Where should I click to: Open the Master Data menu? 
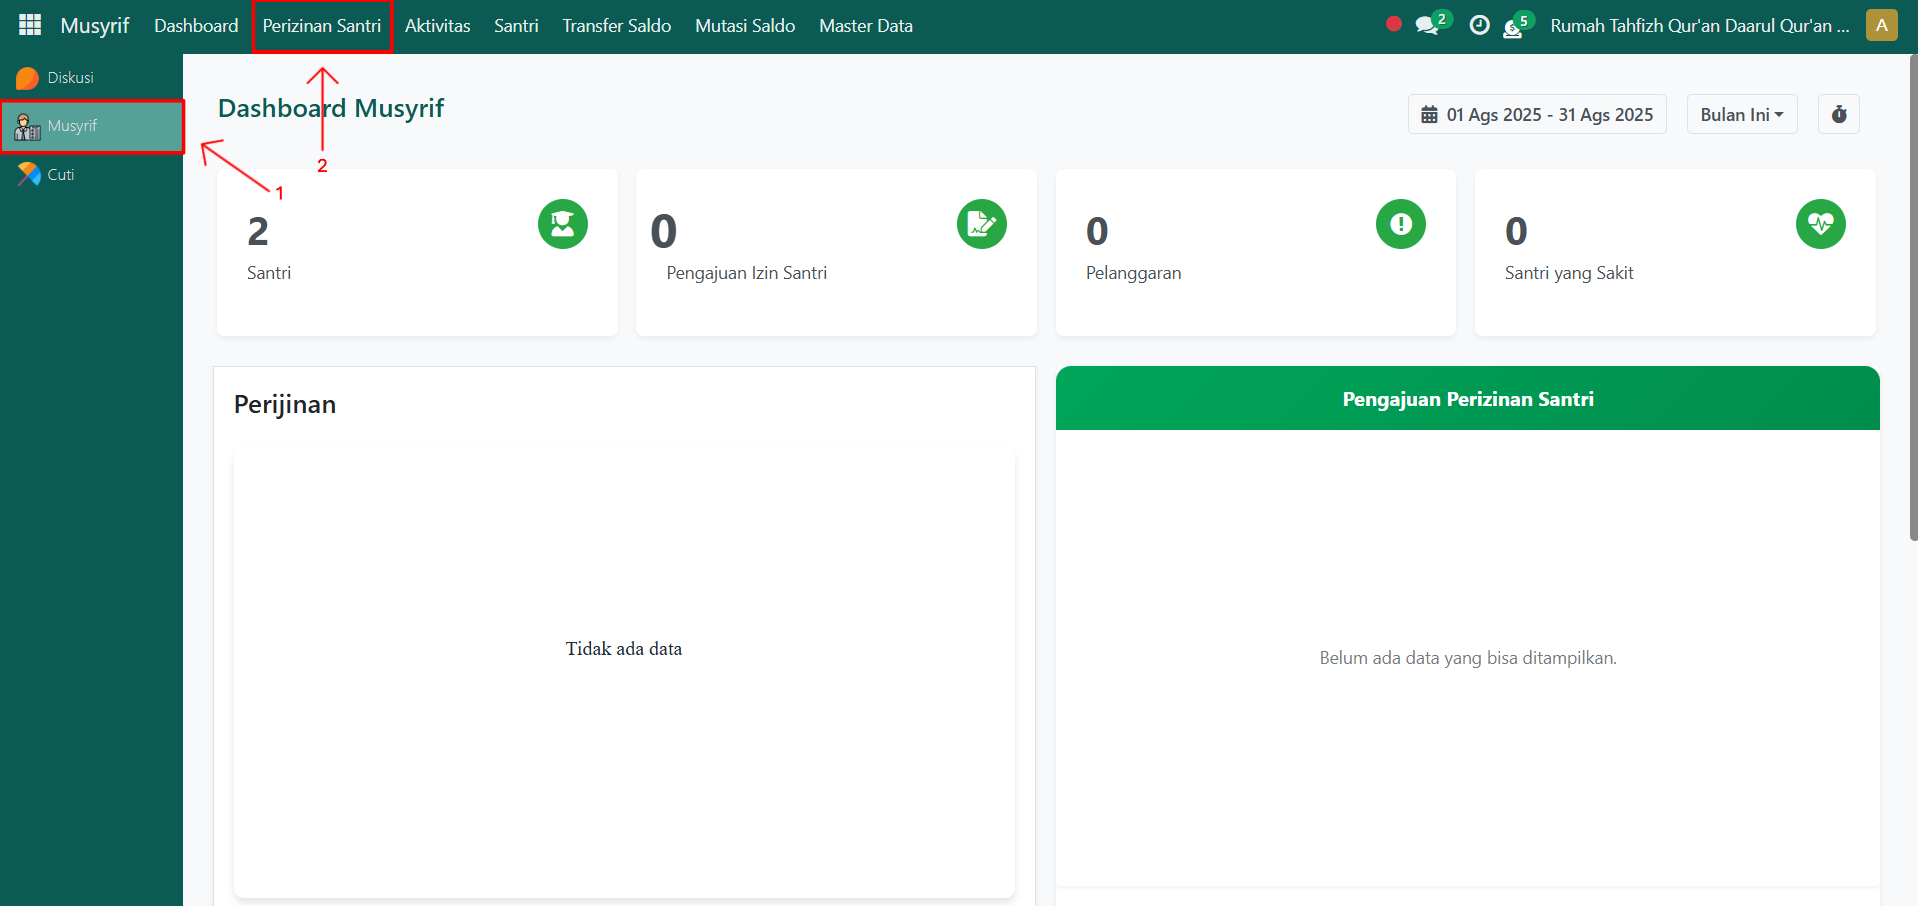pyautogui.click(x=865, y=26)
